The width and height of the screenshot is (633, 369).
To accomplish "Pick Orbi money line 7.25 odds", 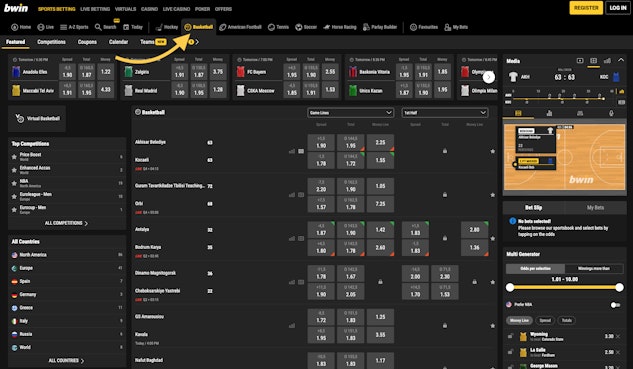I will click(380, 204).
